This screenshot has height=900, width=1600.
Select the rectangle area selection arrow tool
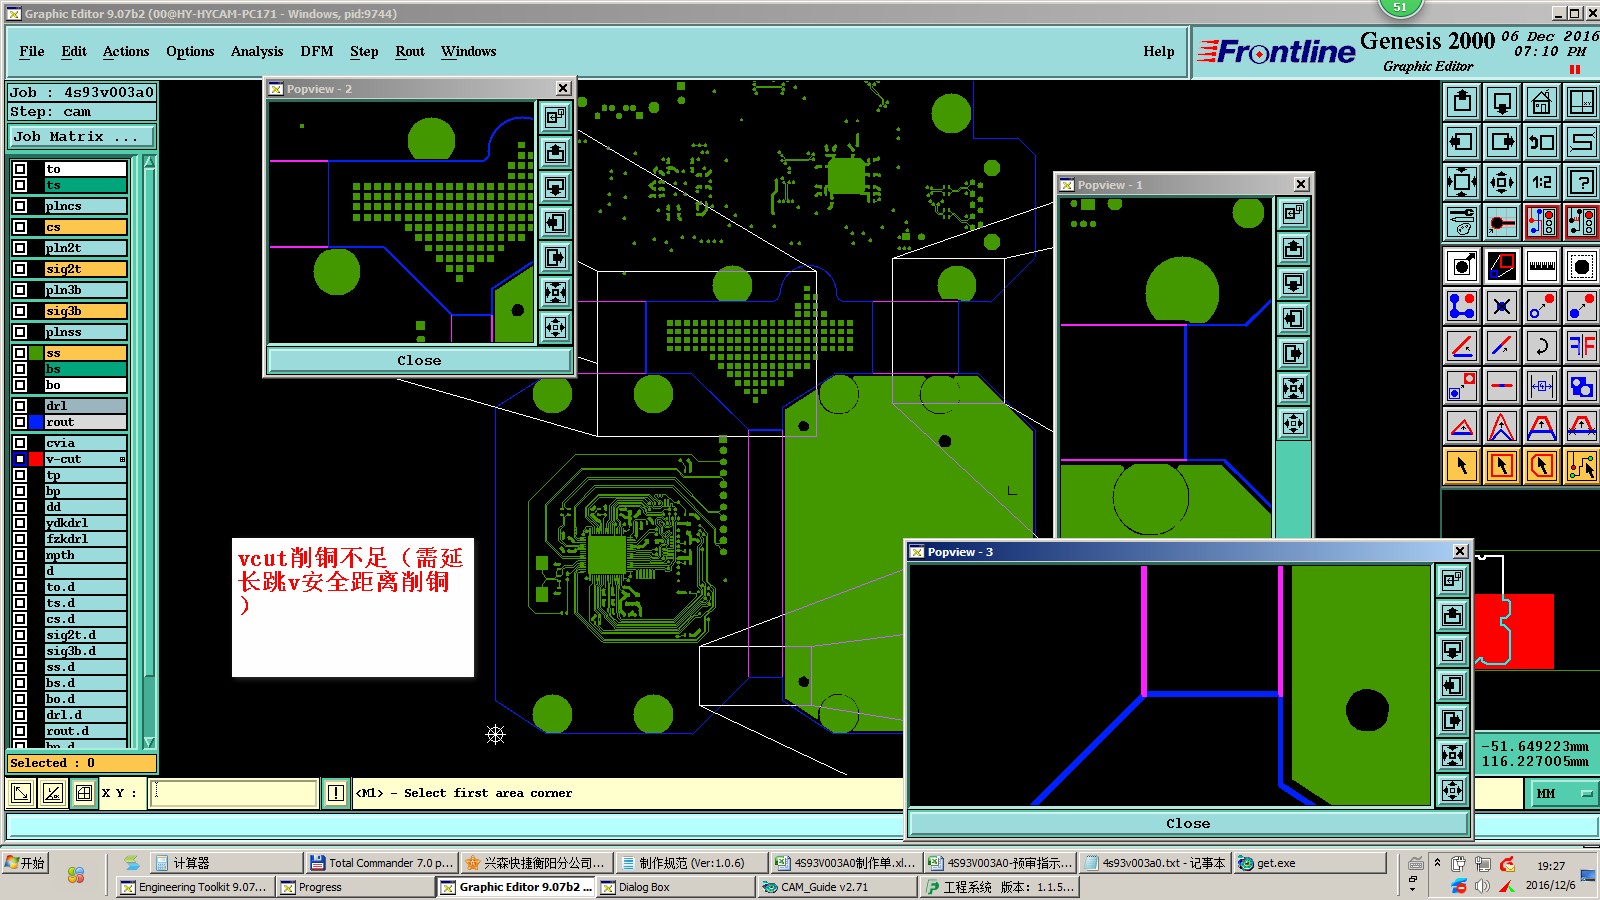(1502, 466)
